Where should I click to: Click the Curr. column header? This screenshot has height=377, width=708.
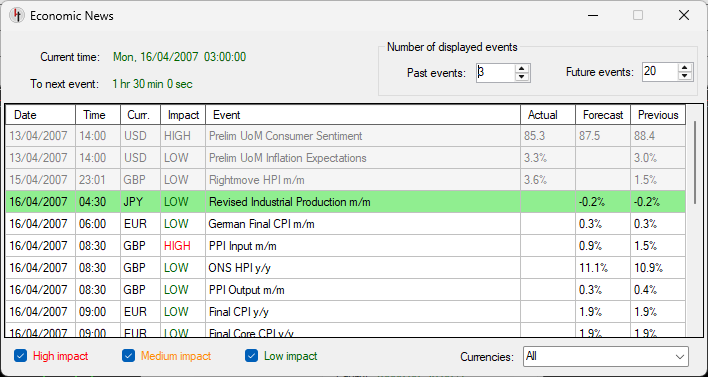click(140, 115)
